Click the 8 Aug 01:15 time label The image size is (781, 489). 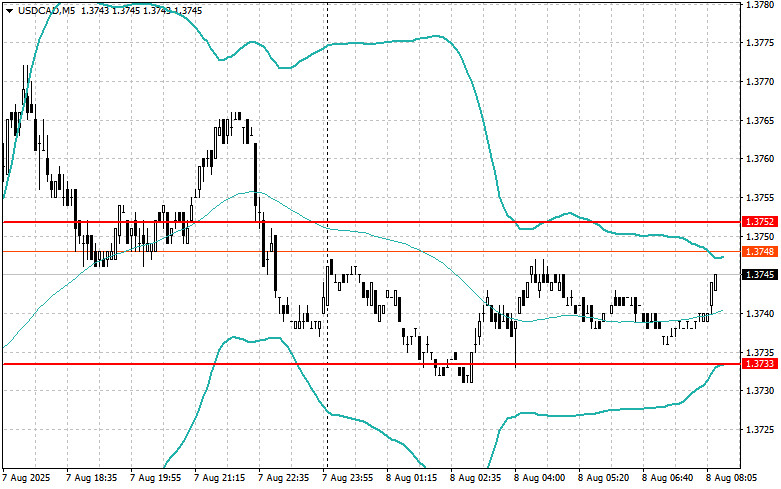coord(411,478)
